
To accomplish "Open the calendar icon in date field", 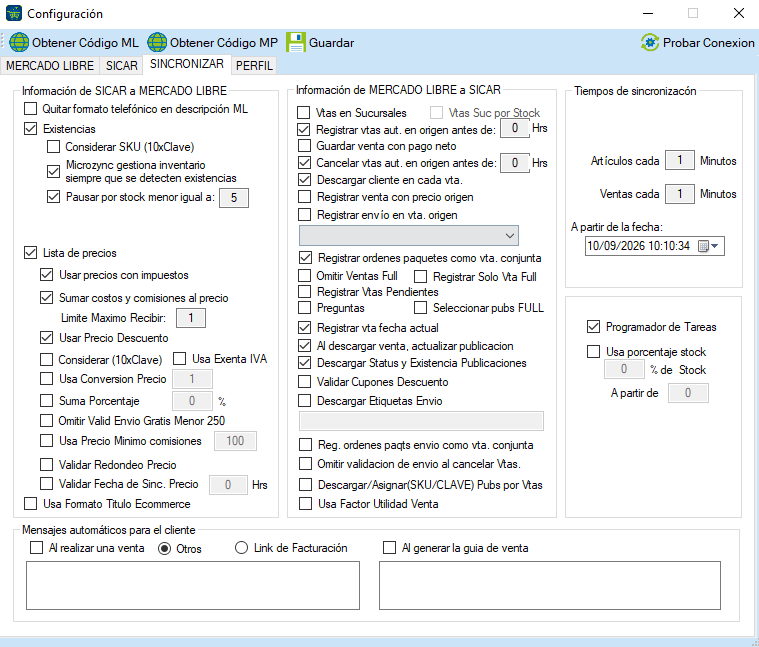I will pos(703,246).
